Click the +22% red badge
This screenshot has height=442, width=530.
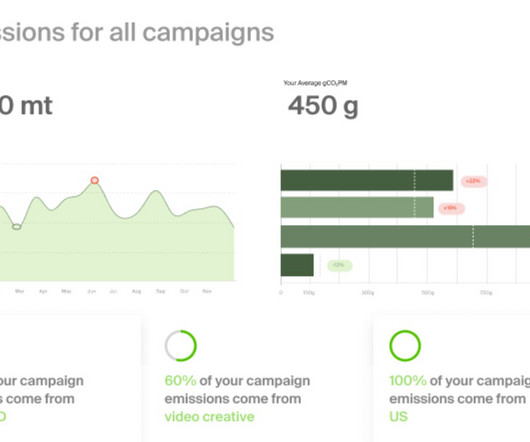pyautogui.click(x=474, y=181)
